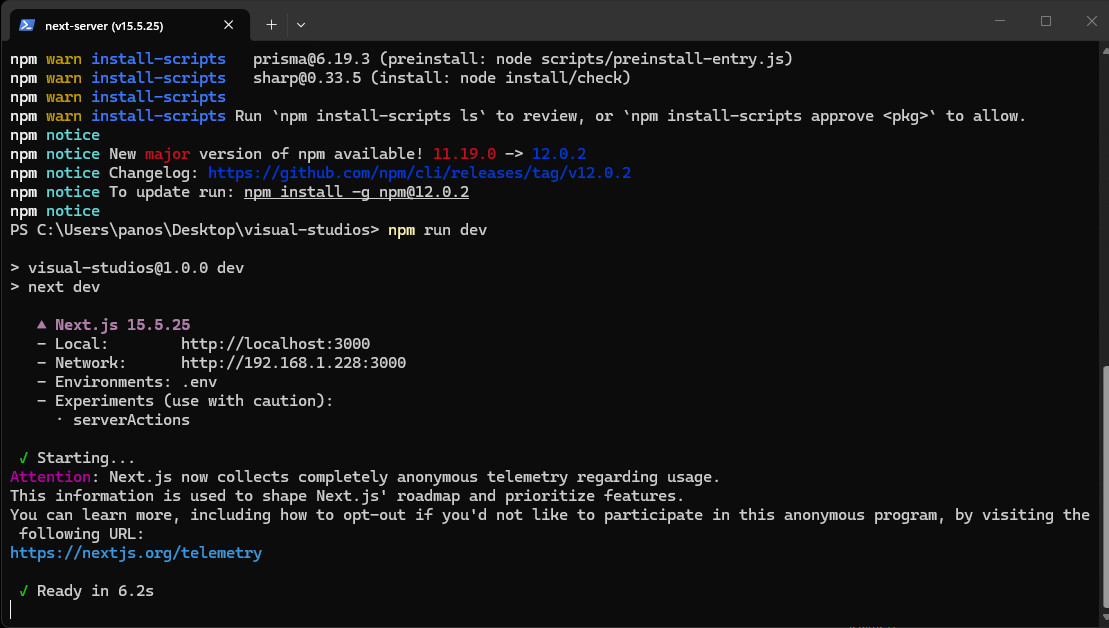Close the terminal window
Viewport: 1109px width, 628px height.
click(x=1091, y=21)
